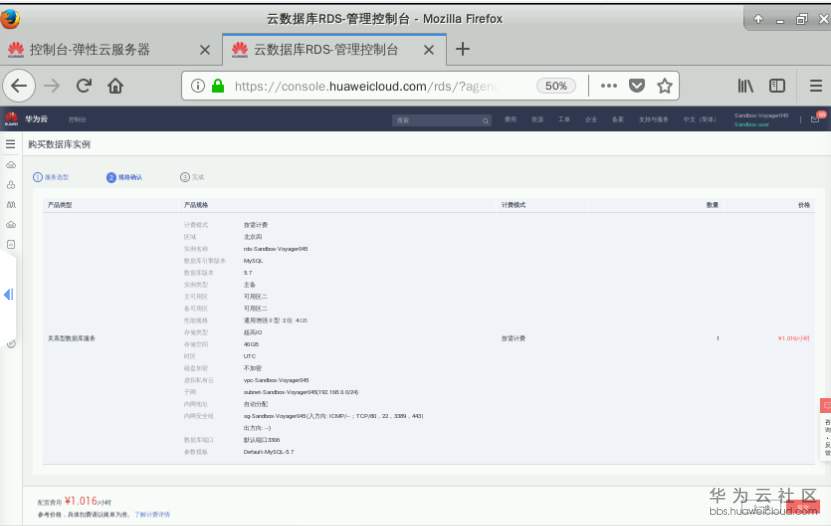Click the 产品规格 column header
This screenshot has width=831, height=526.
[196, 205]
